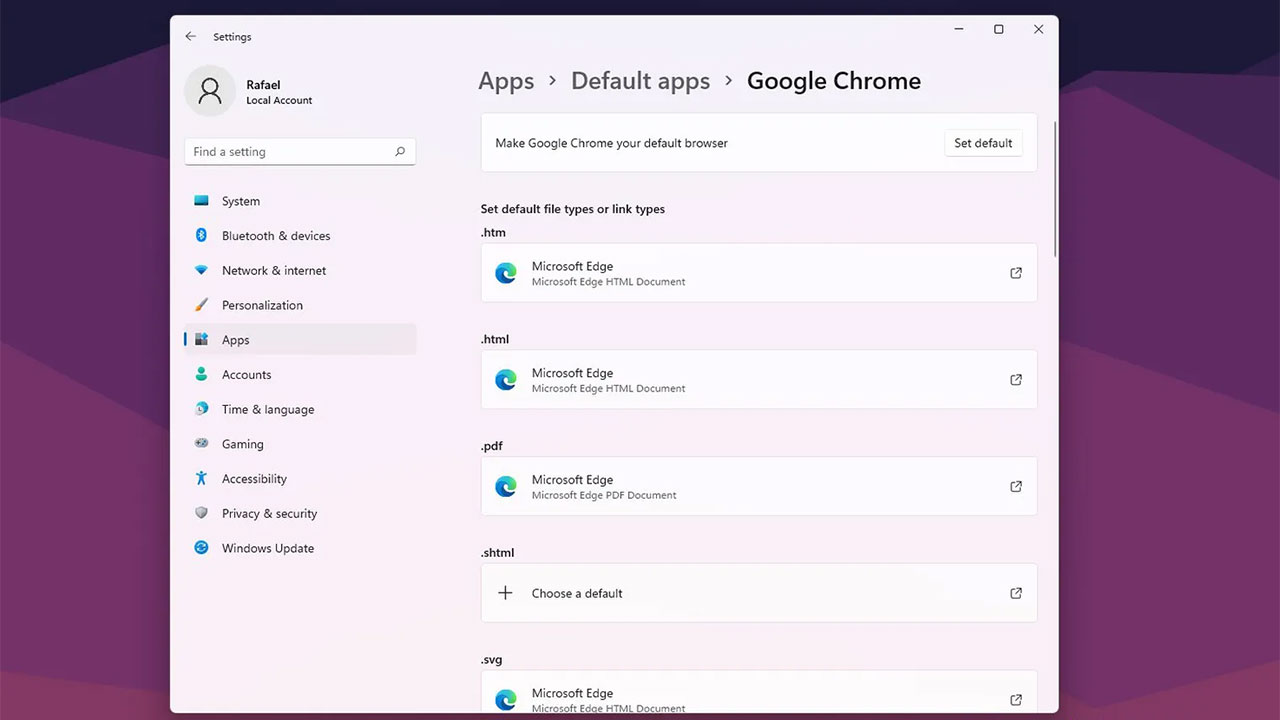Open Accessibility settings
This screenshot has width=1280, height=720.
coord(300,479)
